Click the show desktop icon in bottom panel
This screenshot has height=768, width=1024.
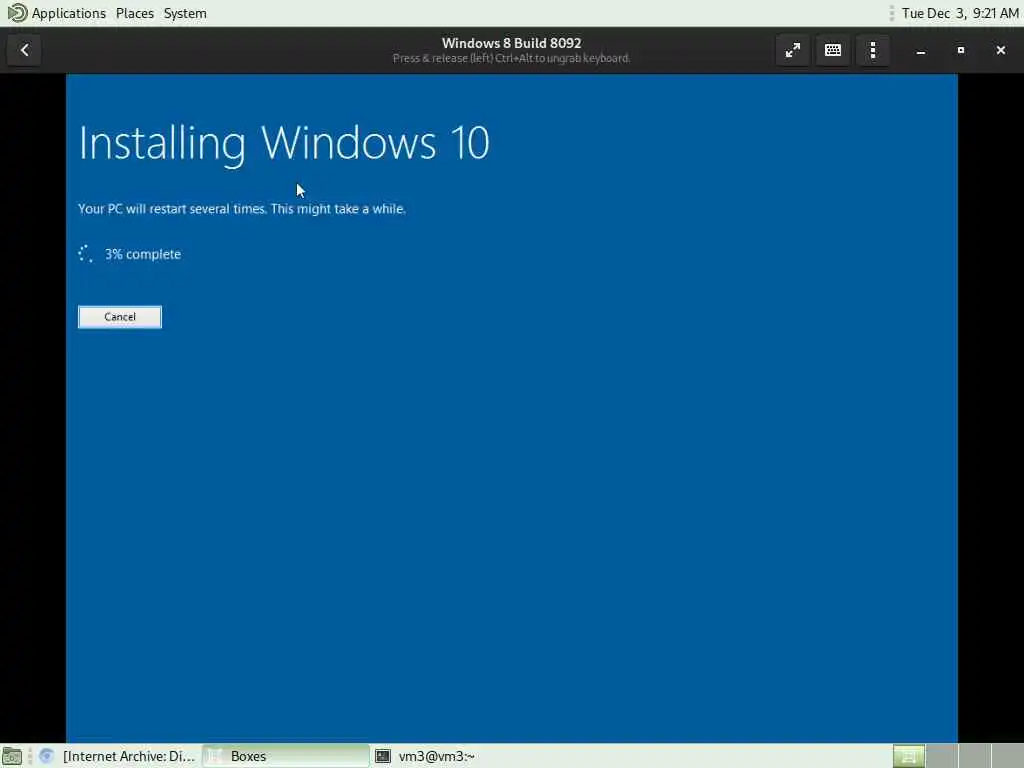tap(12, 756)
